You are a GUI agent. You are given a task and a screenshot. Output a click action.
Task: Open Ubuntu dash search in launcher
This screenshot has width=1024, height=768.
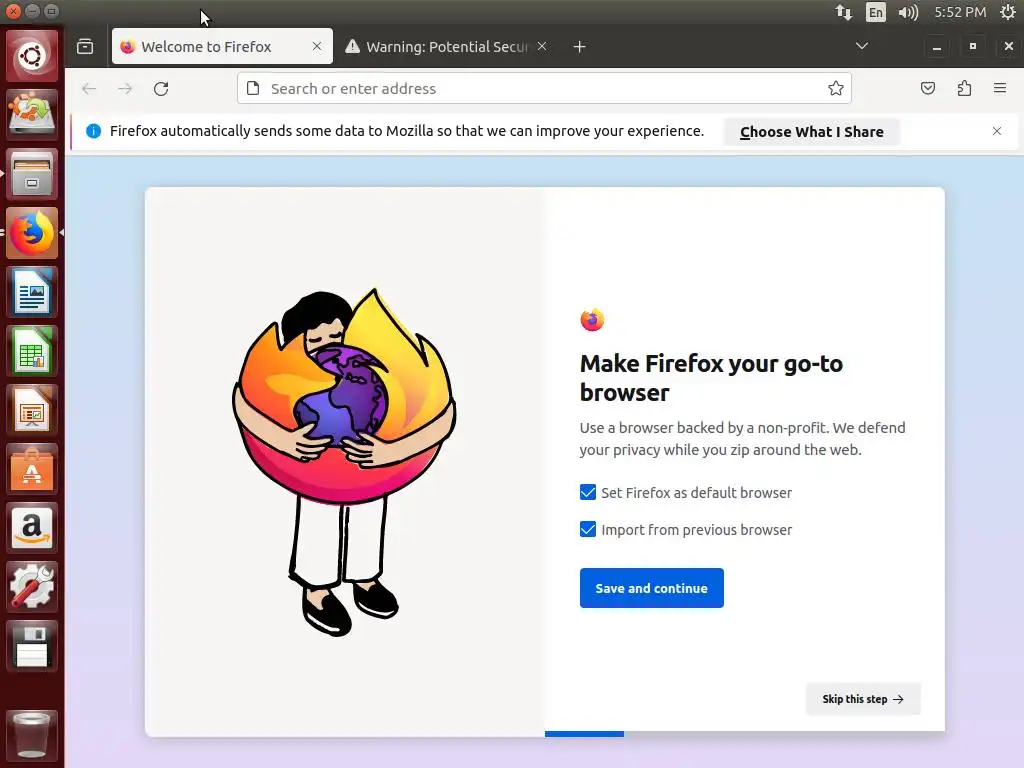pyautogui.click(x=32, y=55)
